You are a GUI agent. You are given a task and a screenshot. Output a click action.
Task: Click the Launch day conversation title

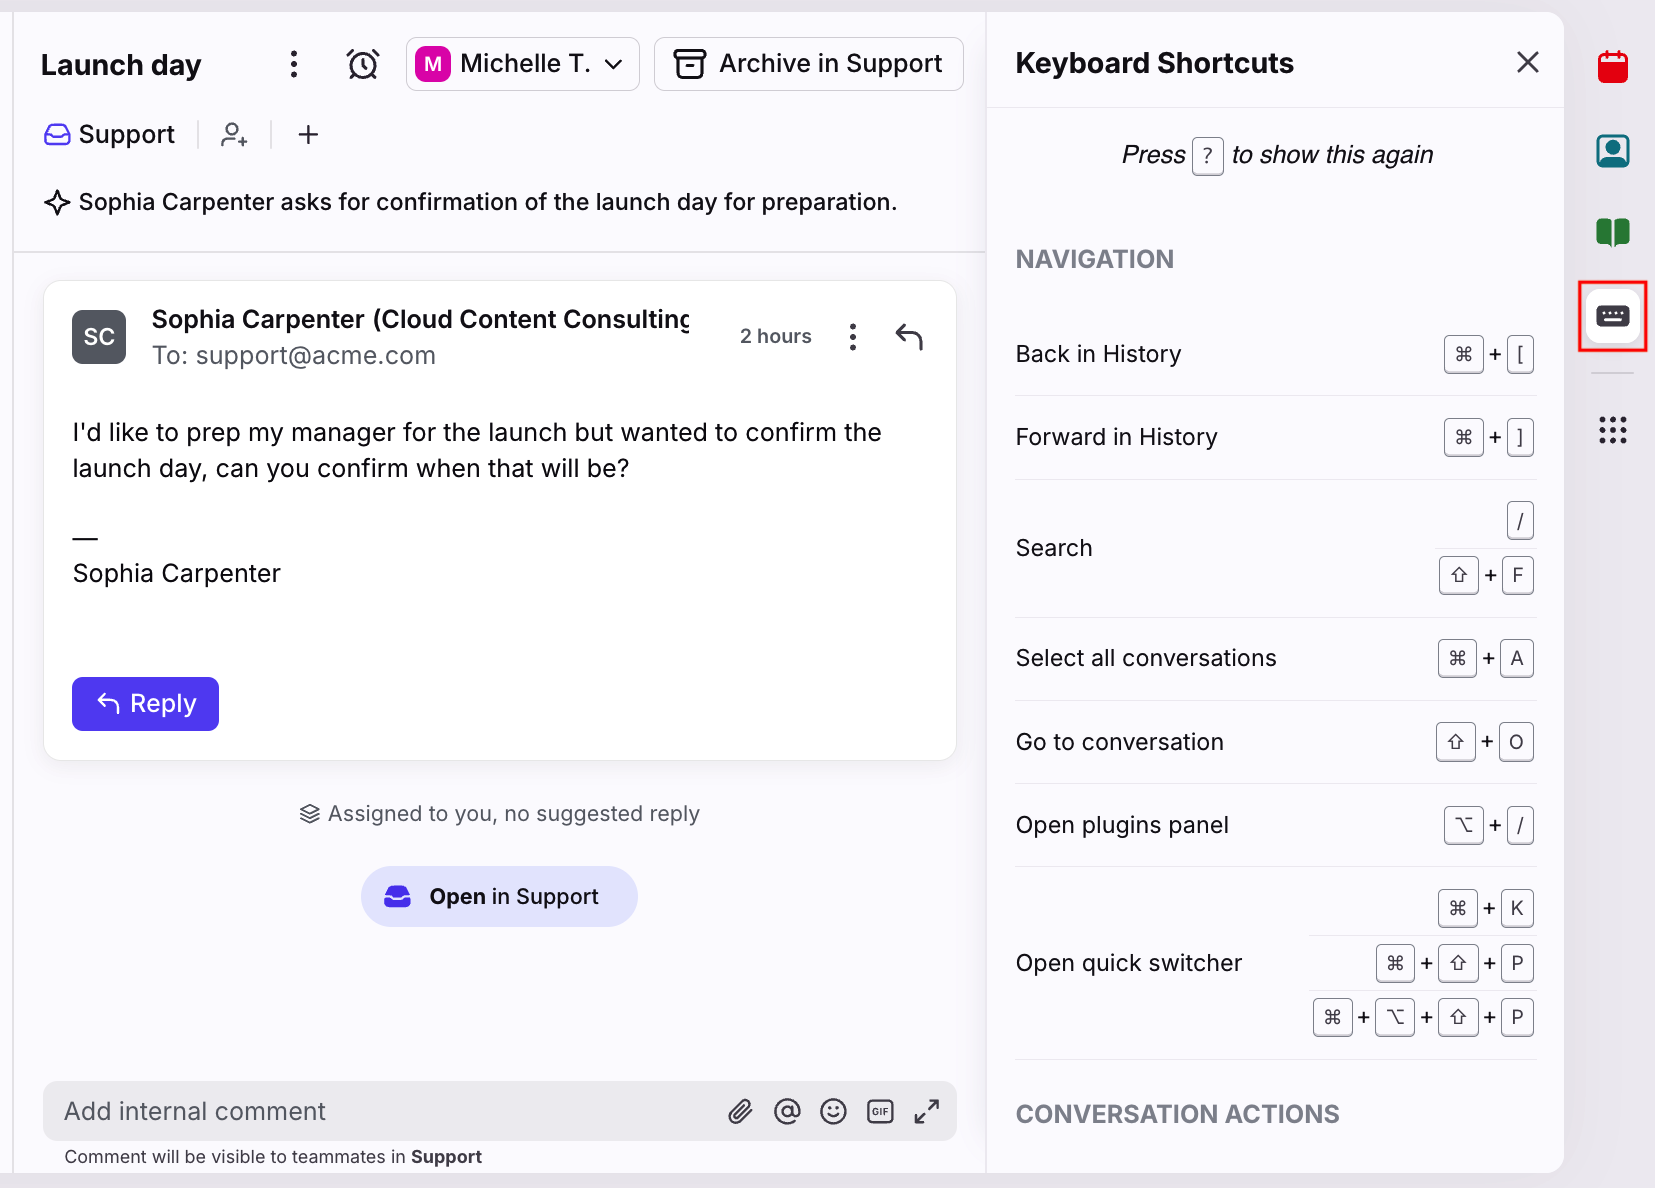121,65
